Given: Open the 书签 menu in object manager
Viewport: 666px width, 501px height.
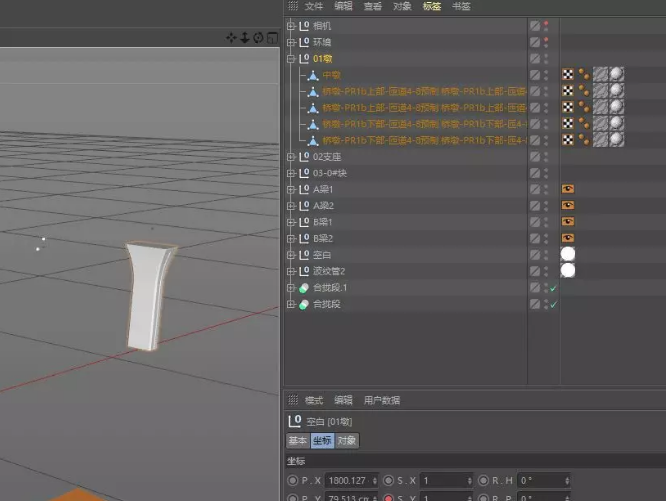Looking at the screenshot, I should click(461, 6).
